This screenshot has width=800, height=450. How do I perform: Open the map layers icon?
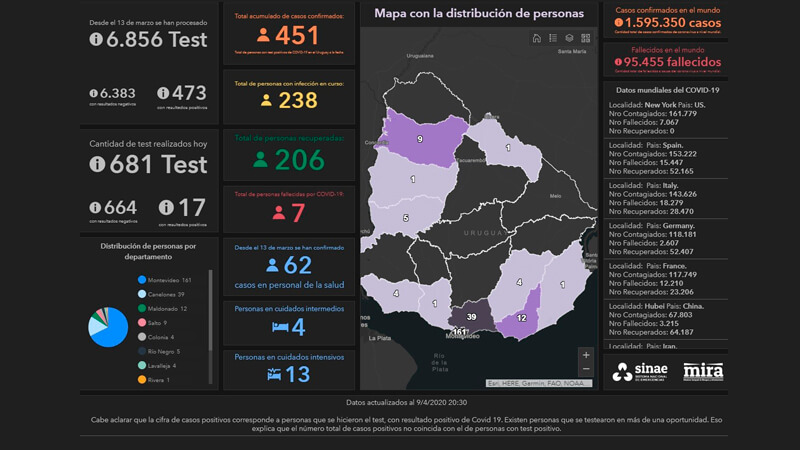[569, 38]
